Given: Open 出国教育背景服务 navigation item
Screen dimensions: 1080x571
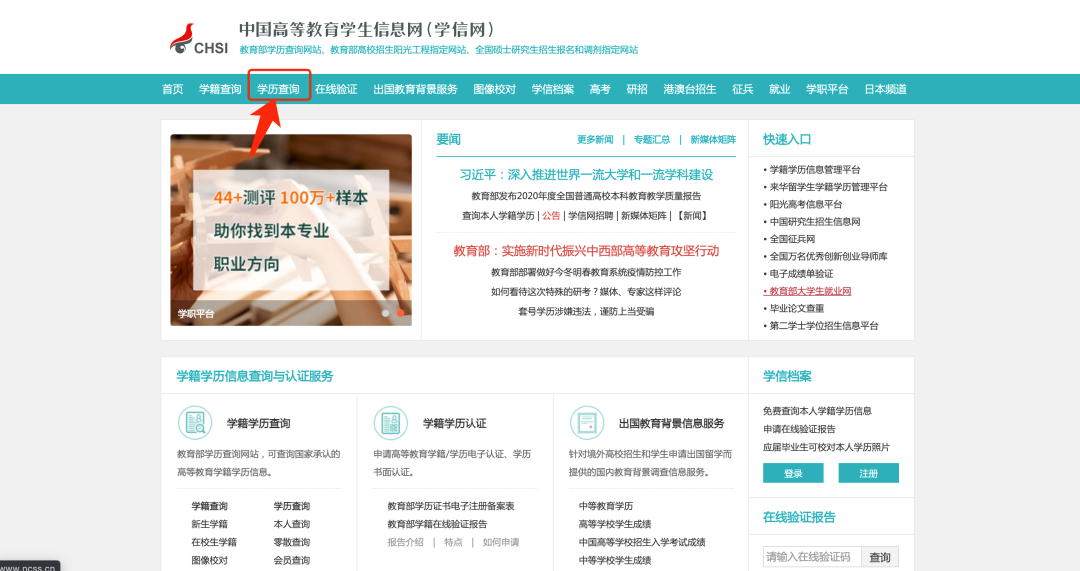Looking at the screenshot, I should pyautogui.click(x=415, y=89).
